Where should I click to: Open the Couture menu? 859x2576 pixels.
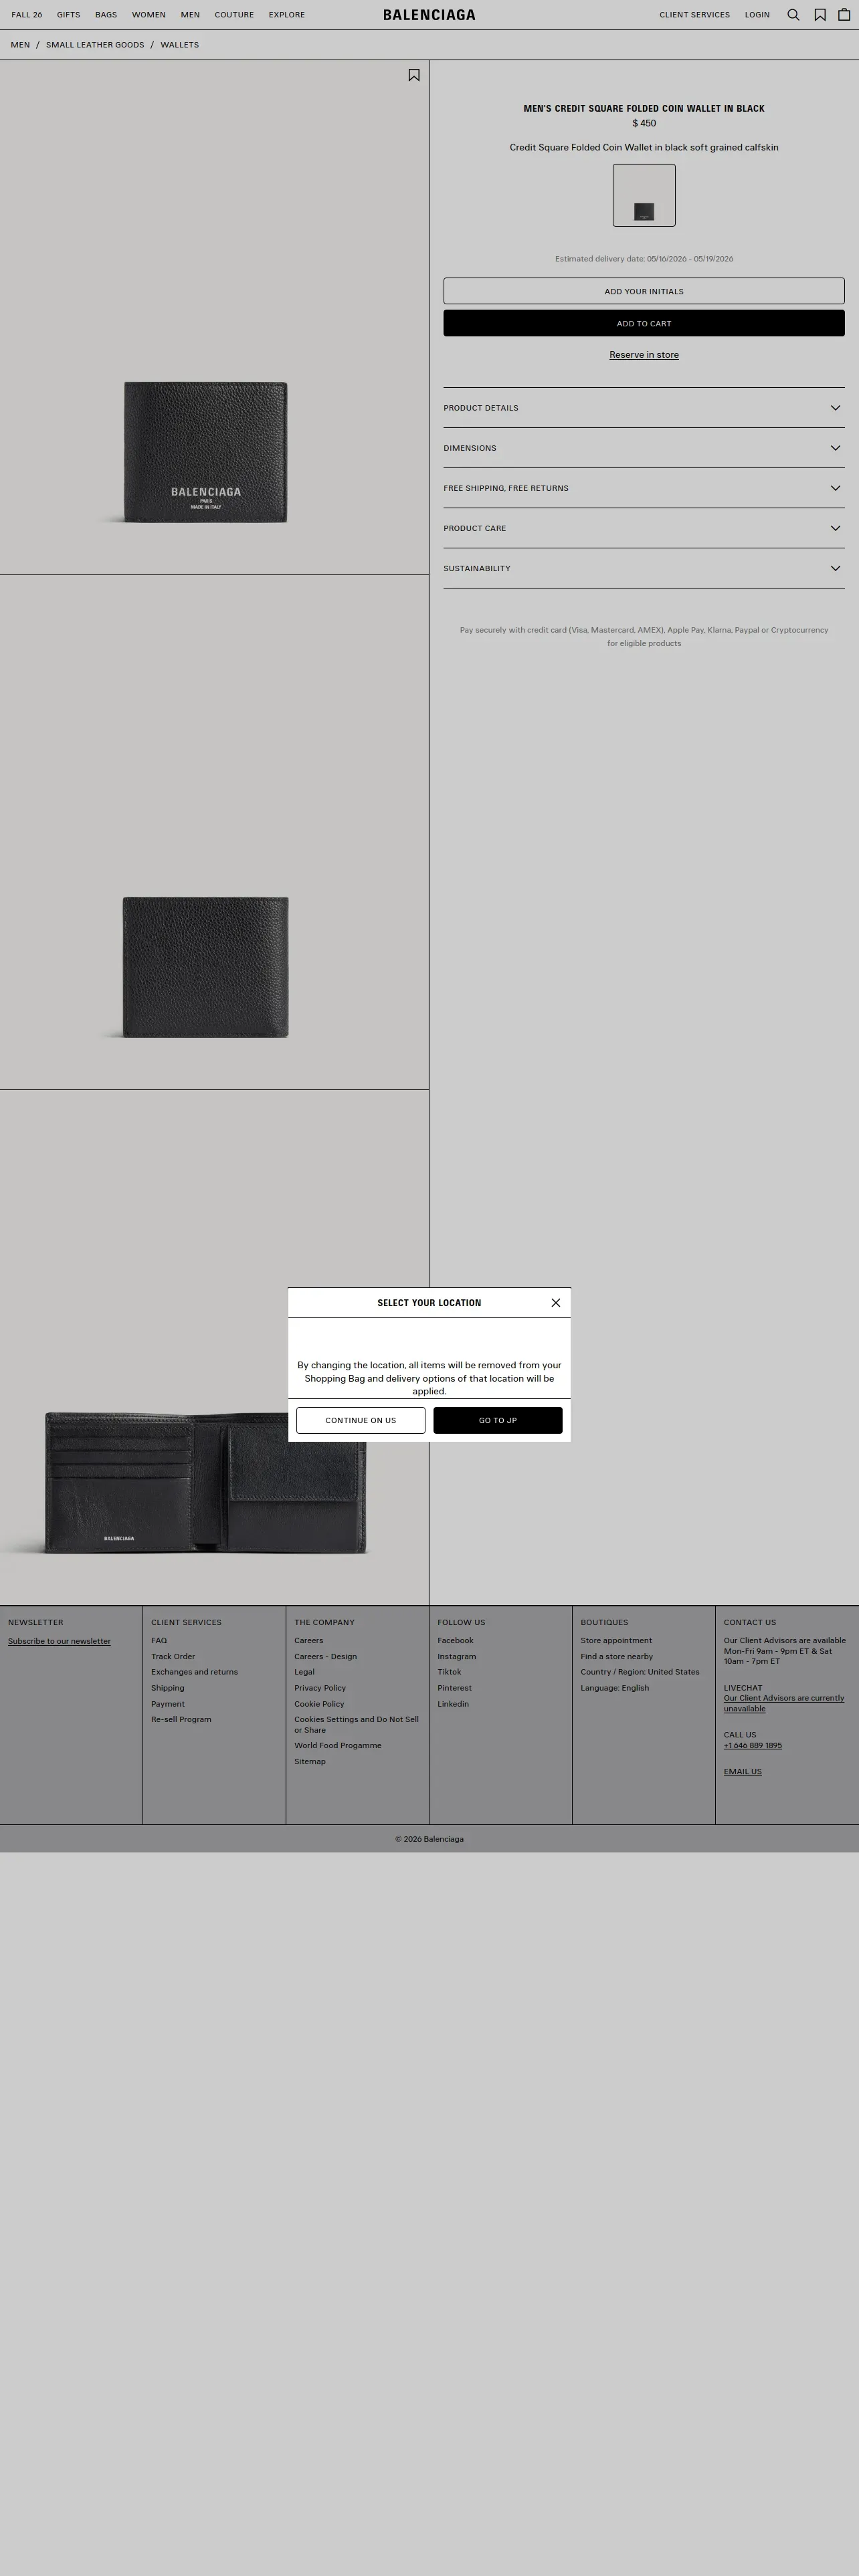(x=234, y=15)
